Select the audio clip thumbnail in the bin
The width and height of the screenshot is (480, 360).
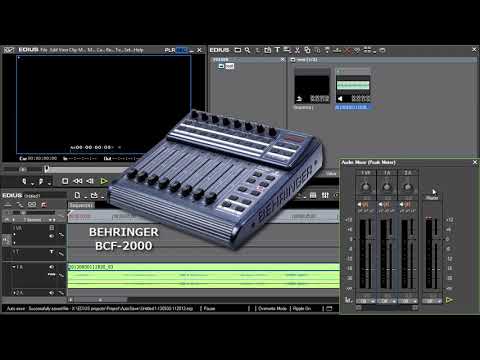(x=353, y=89)
